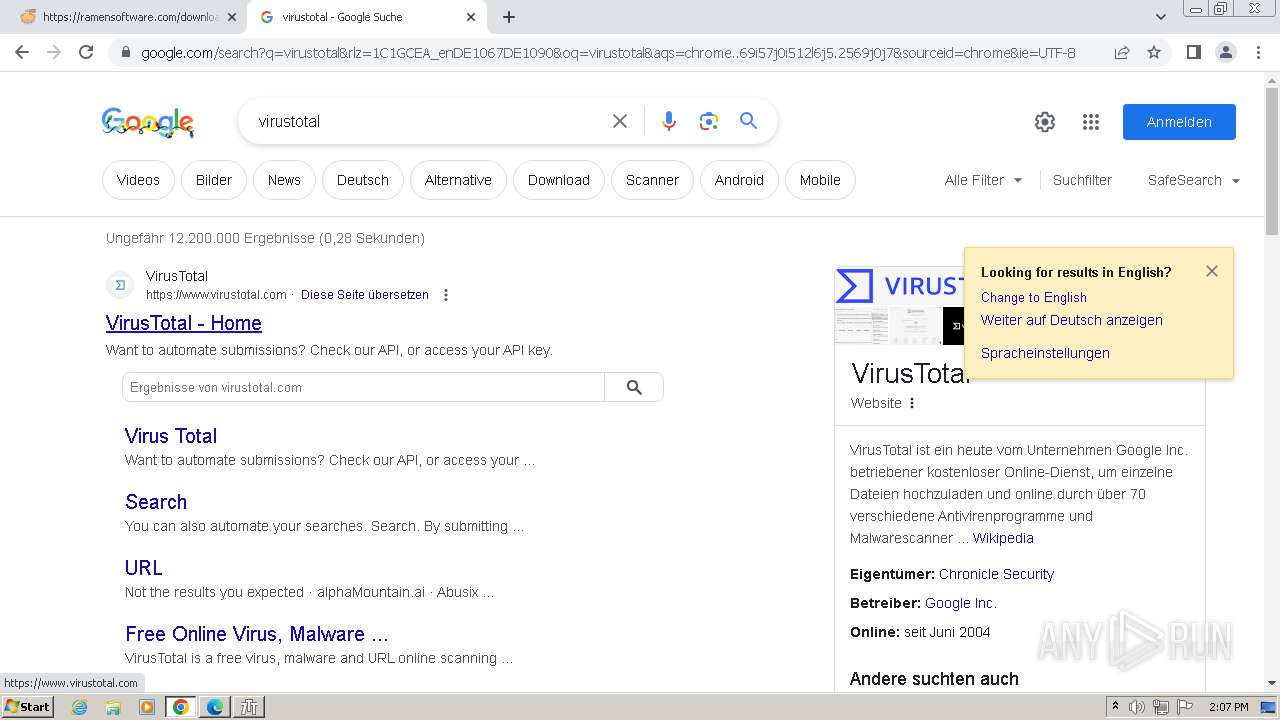Reload the page with refresh icon
Screen dimensions: 1280x720
[86, 52]
